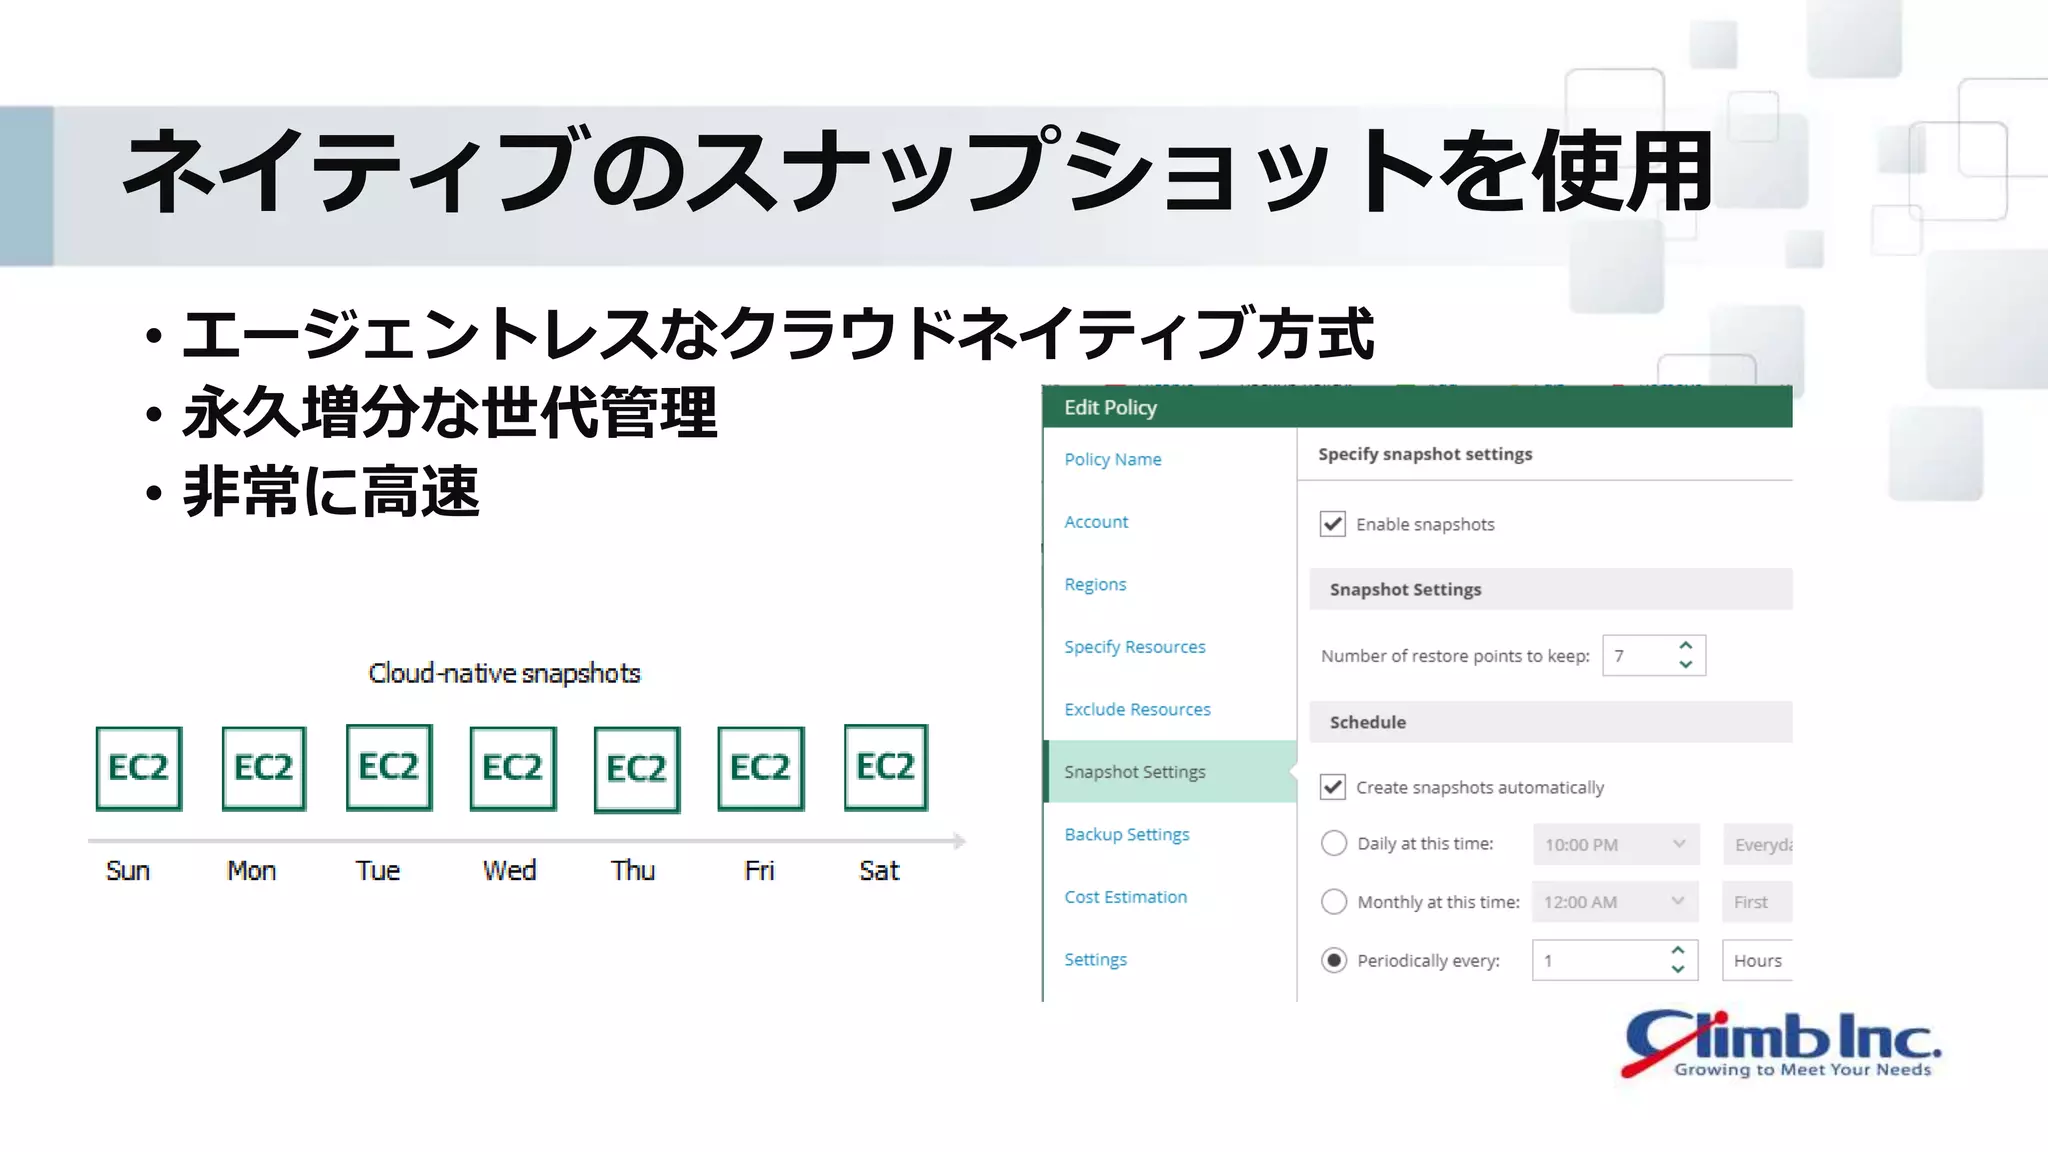2048x1152 pixels.
Task: Toggle Create snapshots automatically checkbox
Action: click(x=1332, y=787)
